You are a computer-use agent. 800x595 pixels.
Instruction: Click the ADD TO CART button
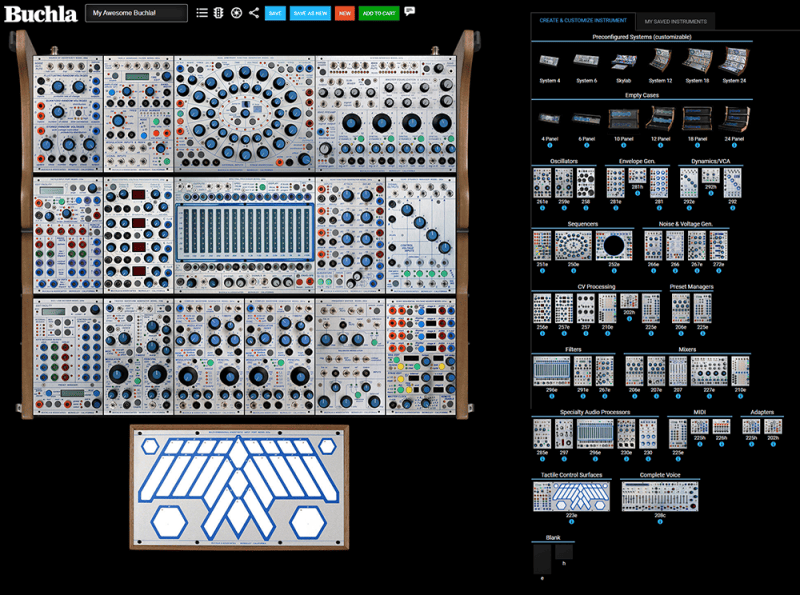pos(379,13)
